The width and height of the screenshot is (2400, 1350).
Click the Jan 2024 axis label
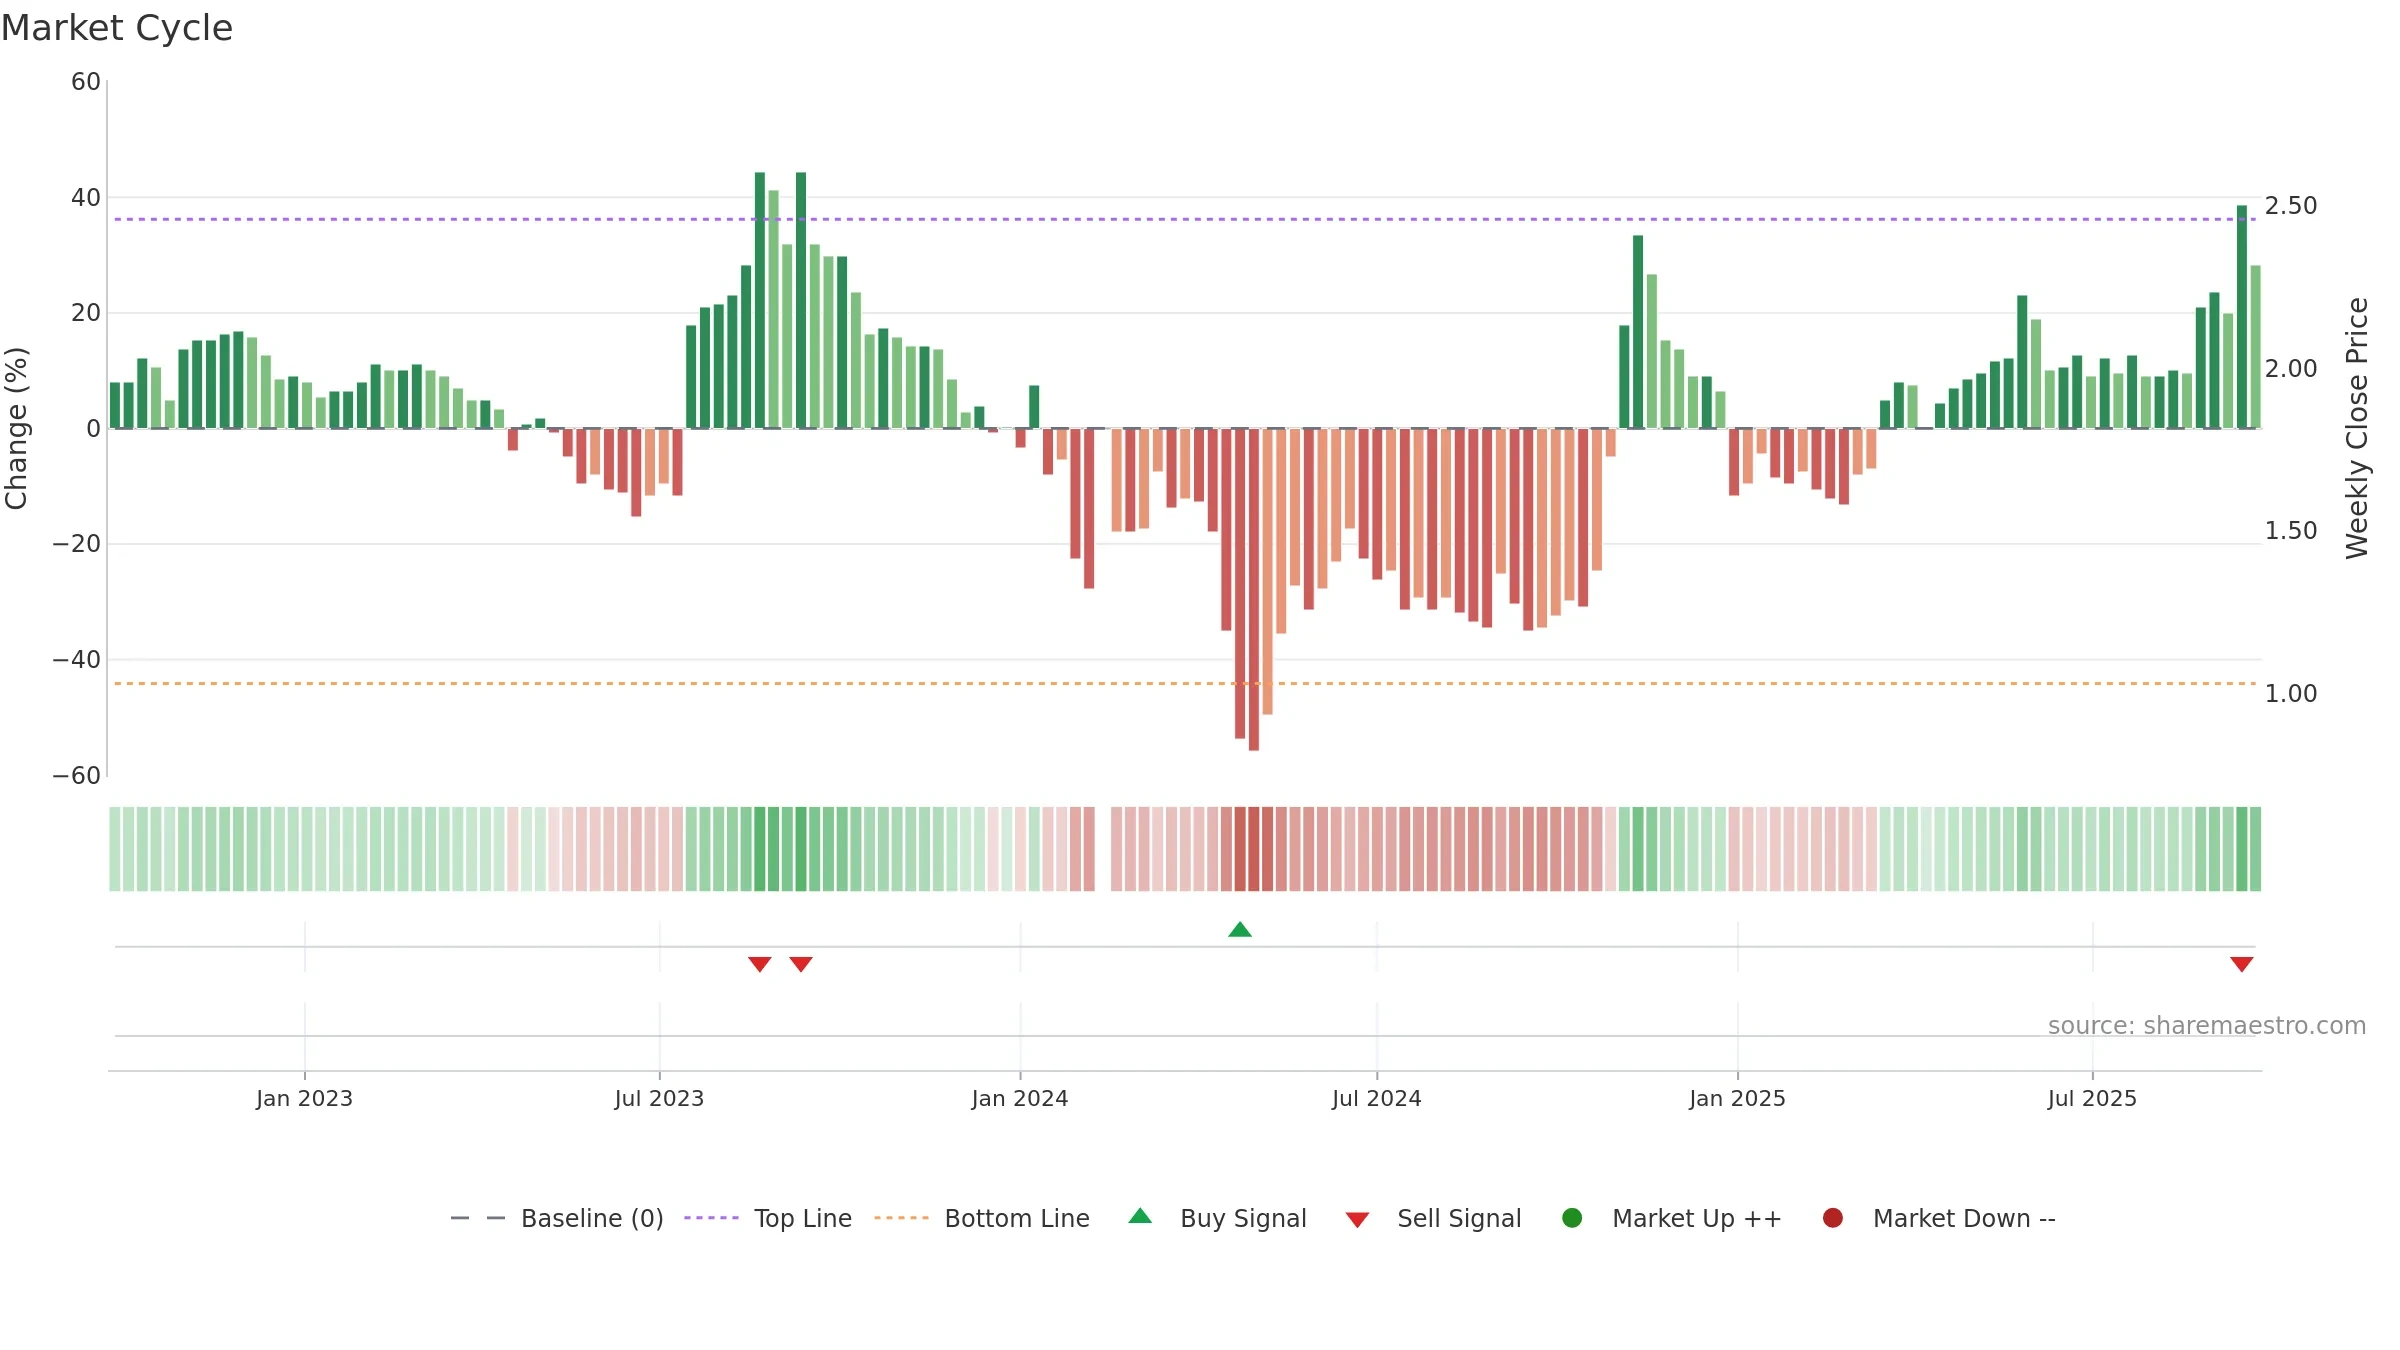[1020, 1098]
